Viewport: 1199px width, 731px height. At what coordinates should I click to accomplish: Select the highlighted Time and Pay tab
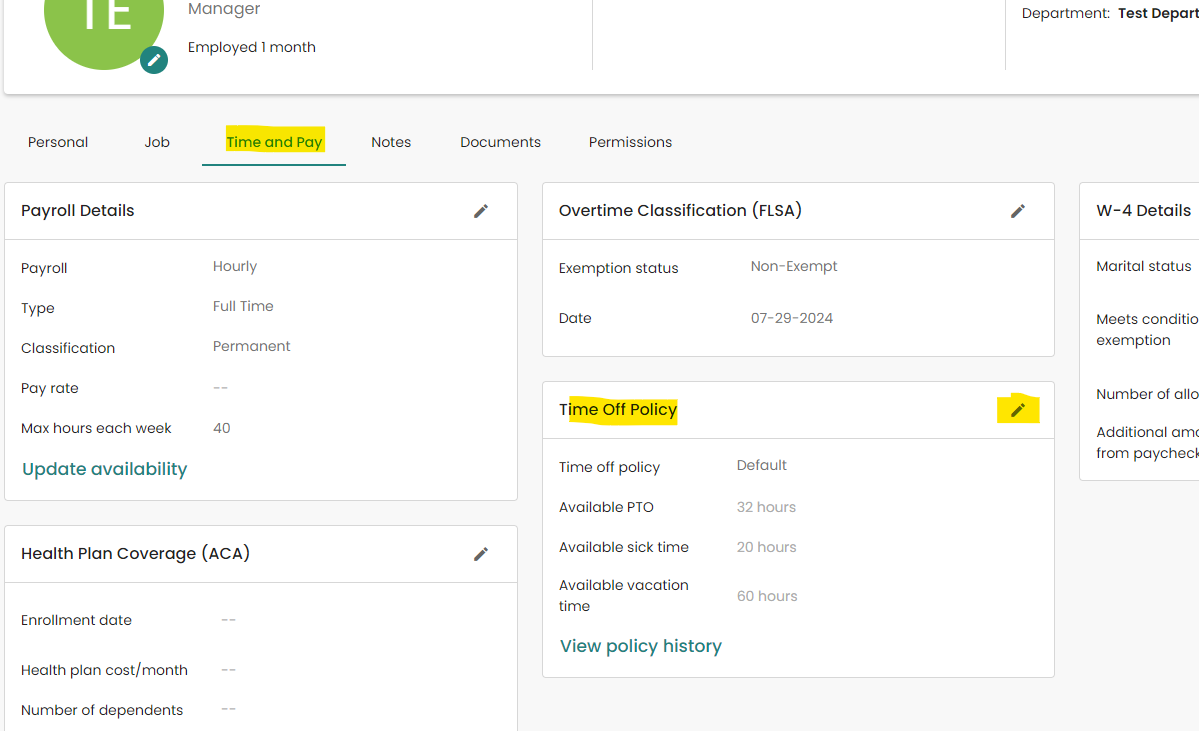pyautogui.click(x=274, y=142)
